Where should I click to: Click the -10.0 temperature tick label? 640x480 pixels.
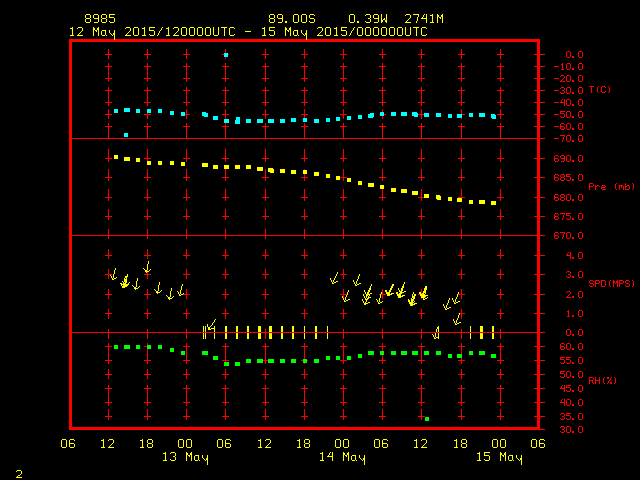coord(569,67)
